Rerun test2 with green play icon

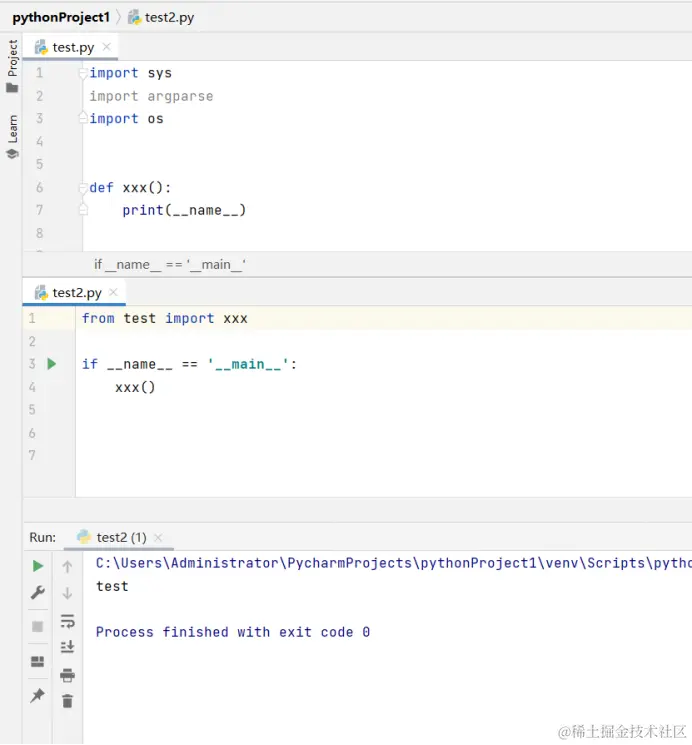tap(38, 566)
